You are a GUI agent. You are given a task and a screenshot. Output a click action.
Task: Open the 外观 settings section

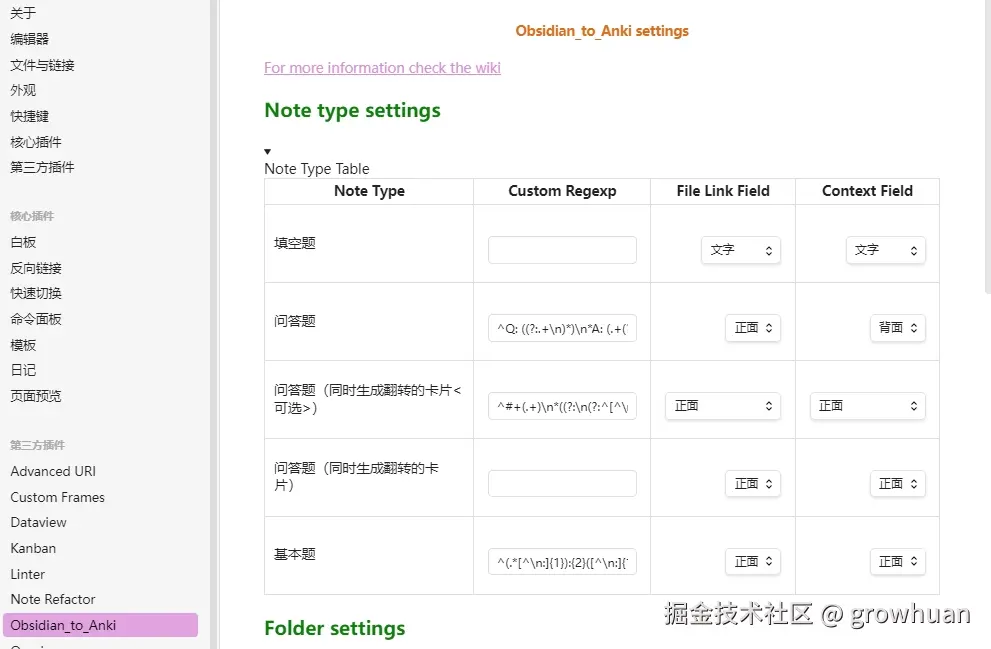(x=23, y=90)
